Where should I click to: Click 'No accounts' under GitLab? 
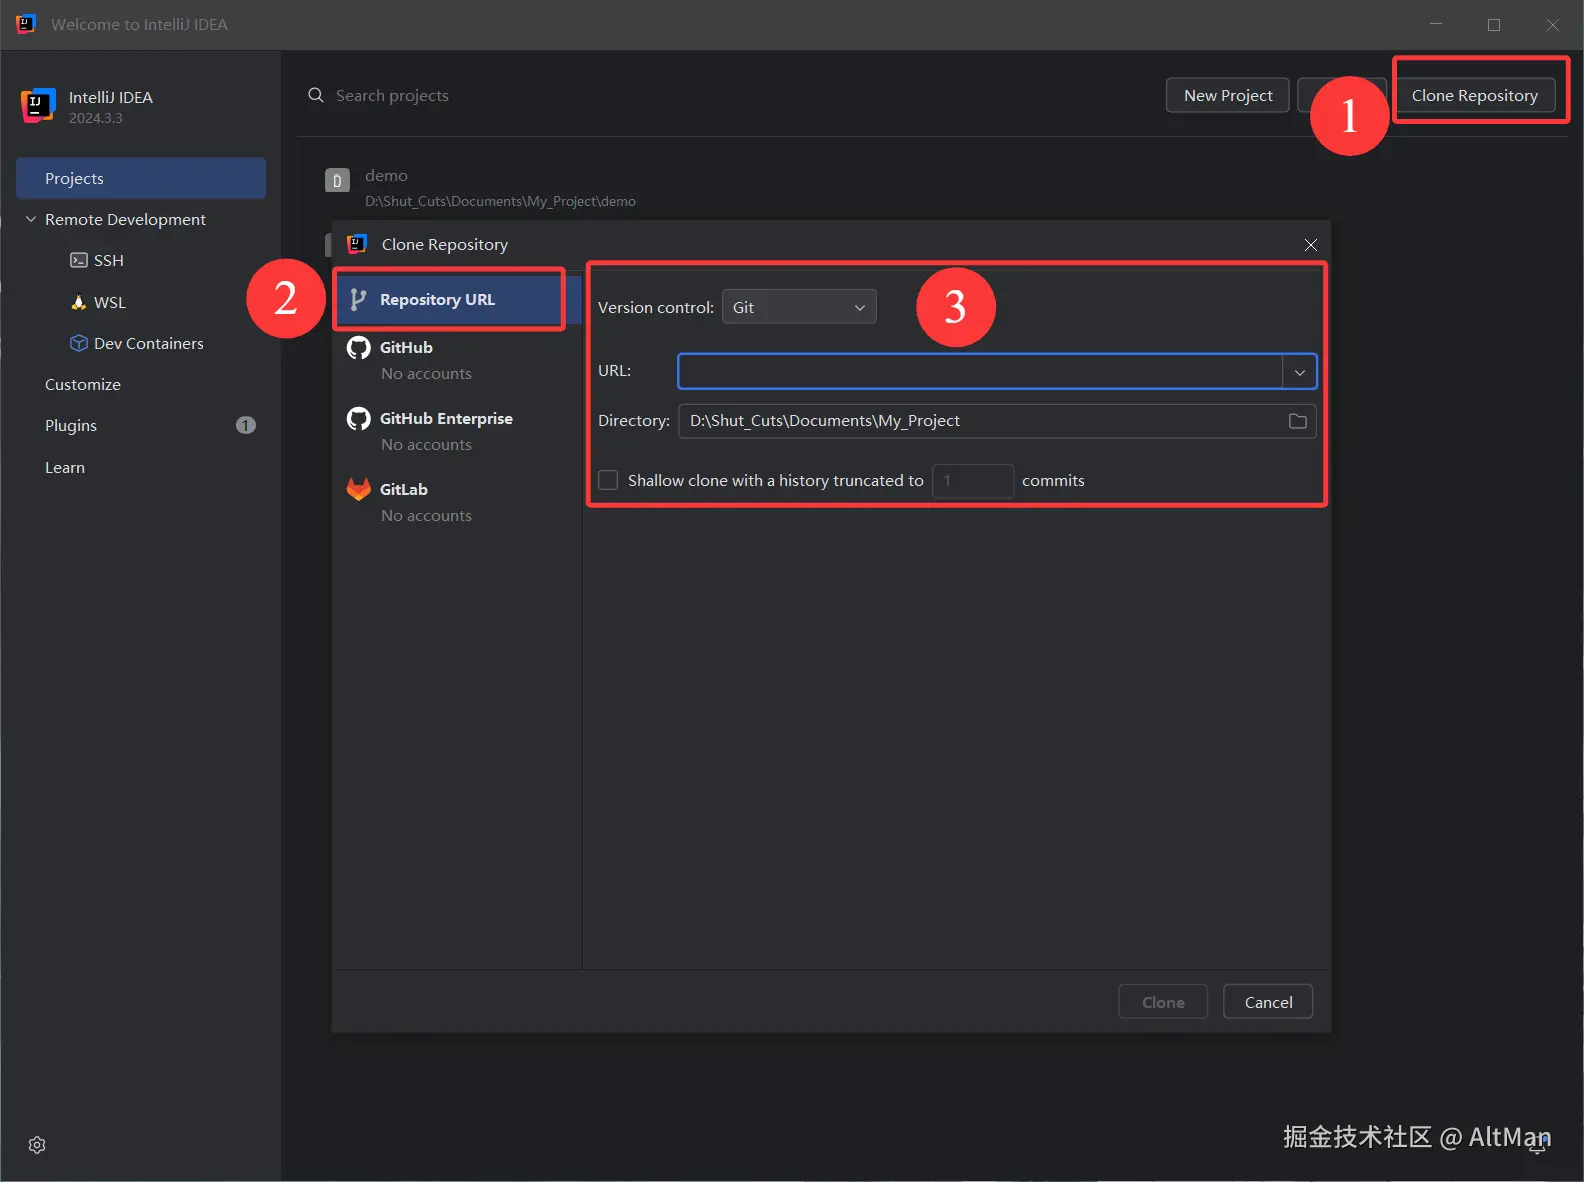tap(426, 516)
